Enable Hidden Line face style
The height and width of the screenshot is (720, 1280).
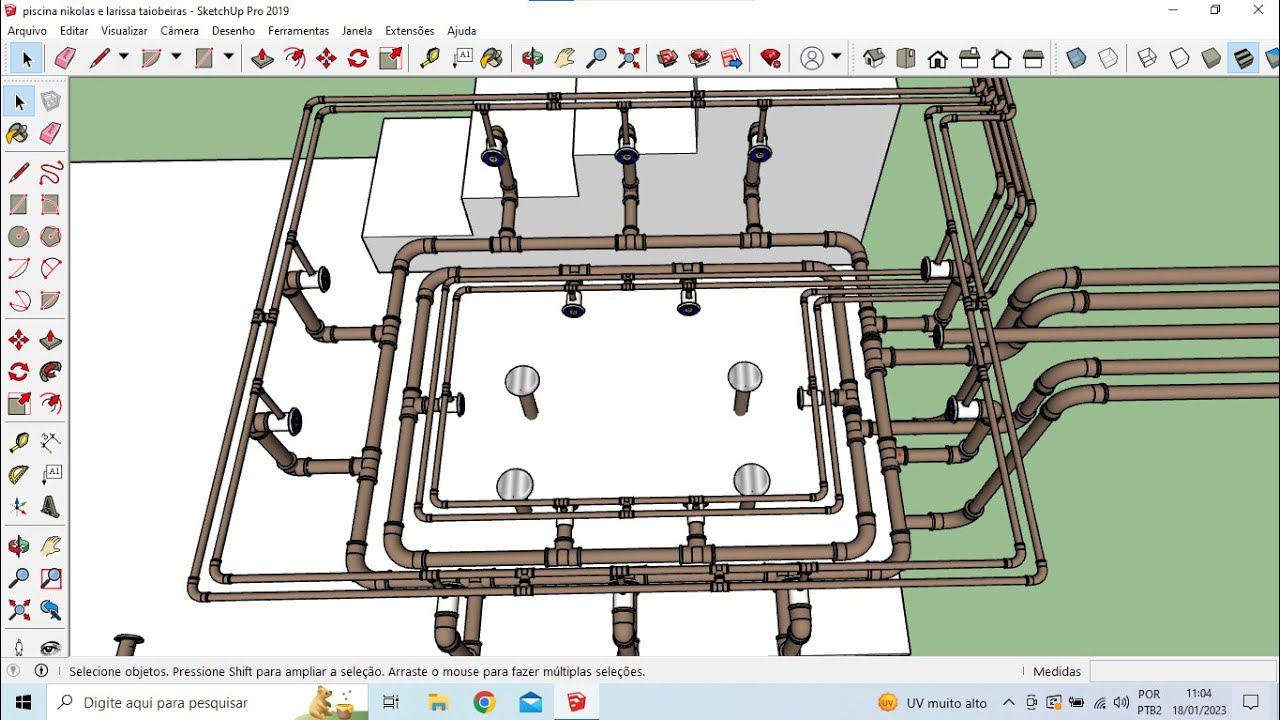[1180, 58]
